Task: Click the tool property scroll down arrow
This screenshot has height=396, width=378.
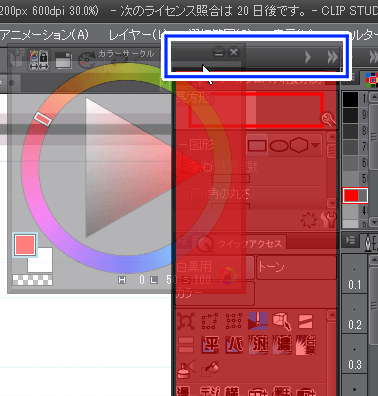Action: [332, 202]
